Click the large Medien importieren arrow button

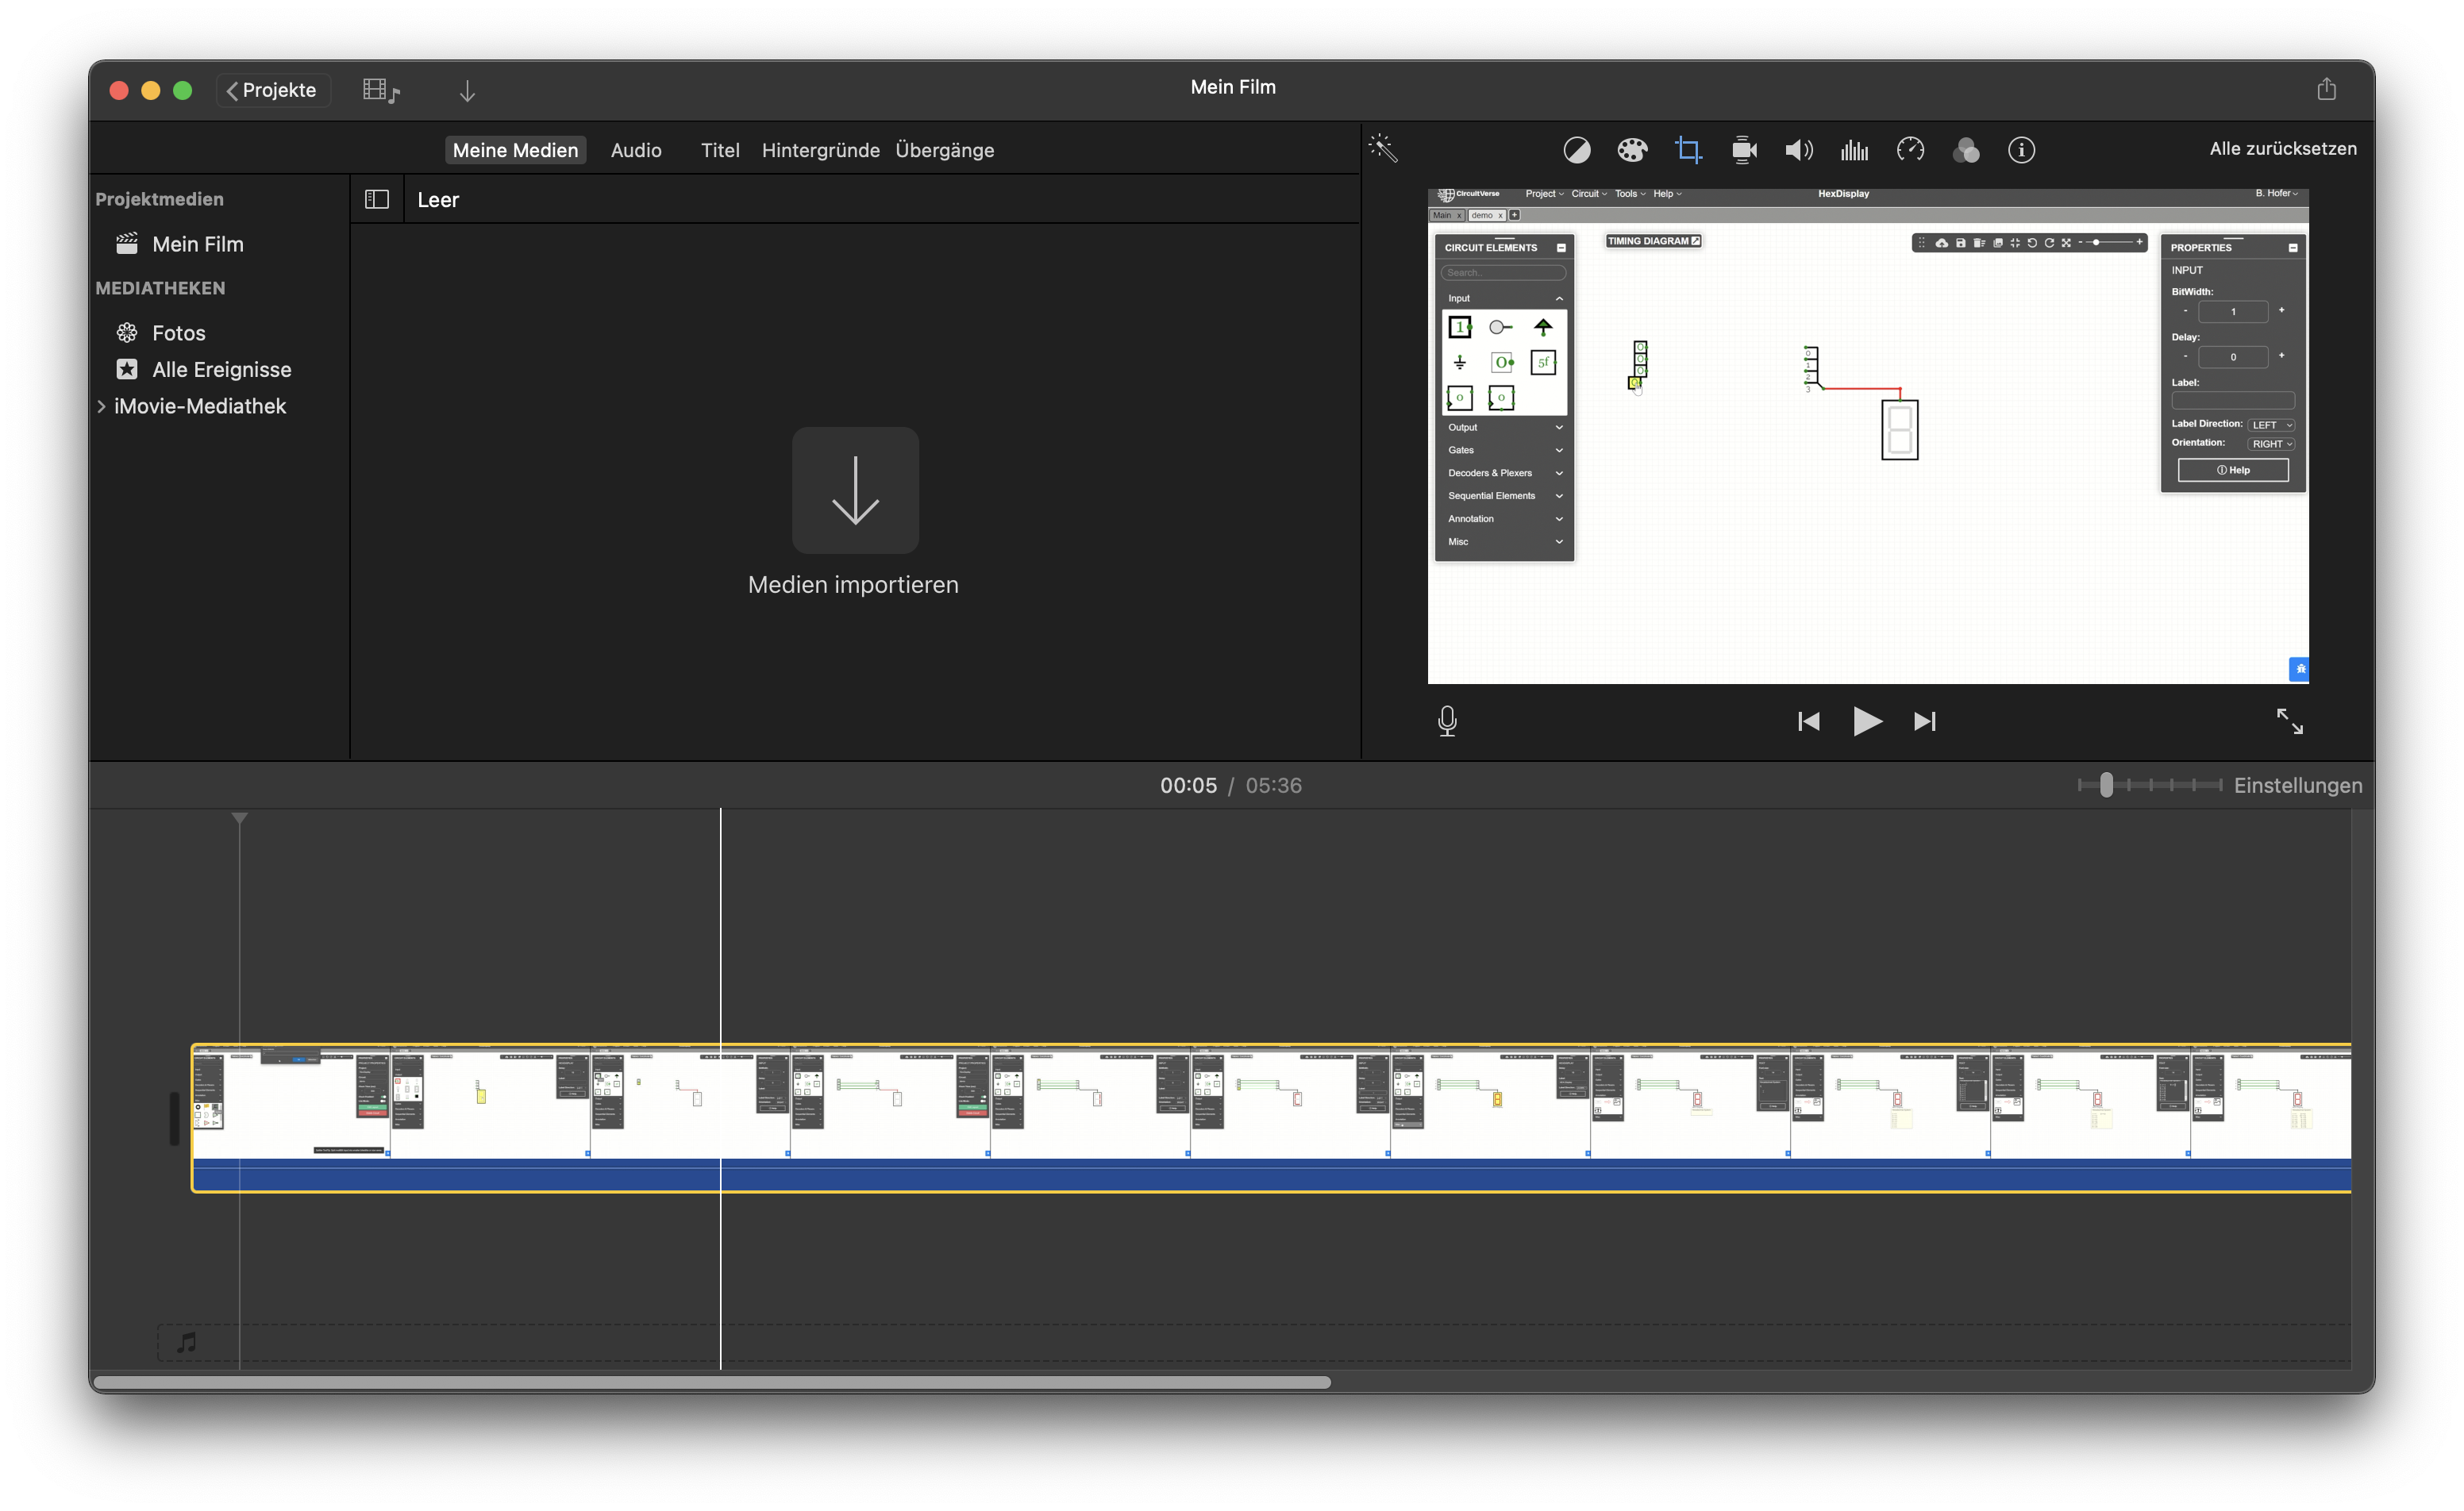click(855, 490)
